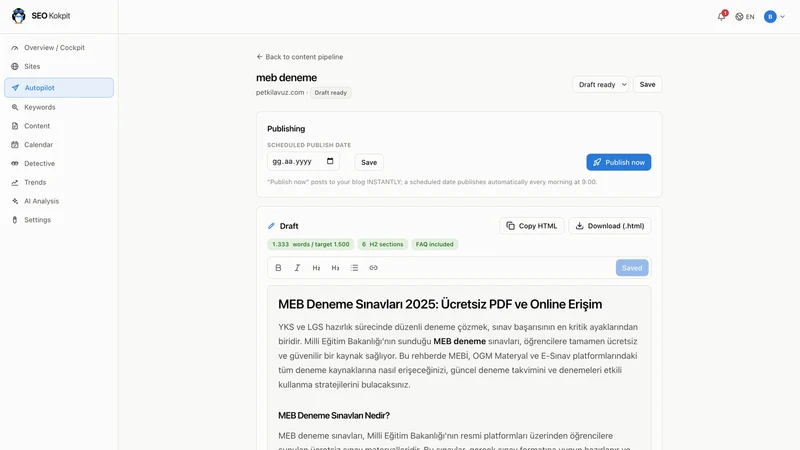
Task: Click the 6 H2 sections badge
Action: pyautogui.click(x=383, y=244)
